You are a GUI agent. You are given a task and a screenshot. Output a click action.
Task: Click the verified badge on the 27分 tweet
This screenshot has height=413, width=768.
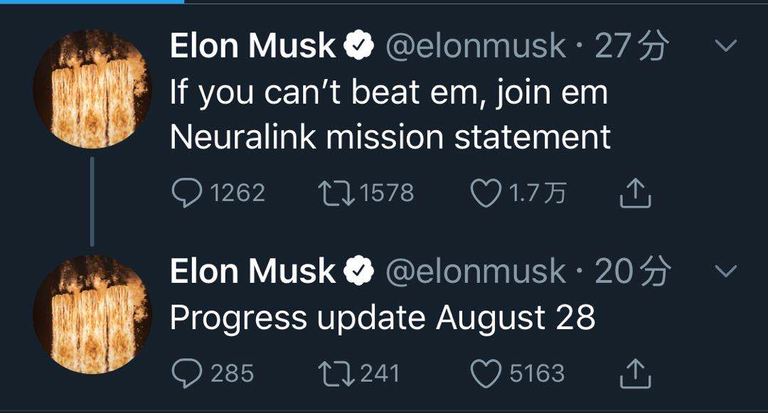tap(359, 46)
